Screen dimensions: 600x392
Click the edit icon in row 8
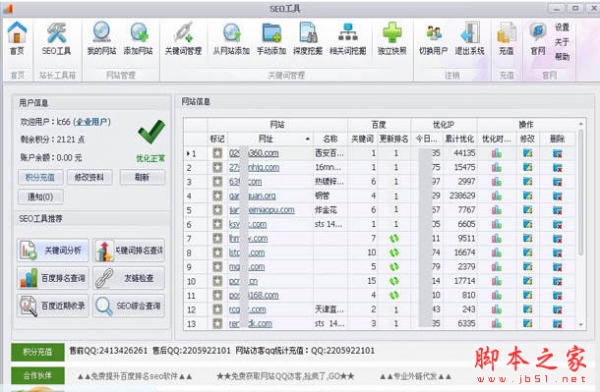[527, 253]
